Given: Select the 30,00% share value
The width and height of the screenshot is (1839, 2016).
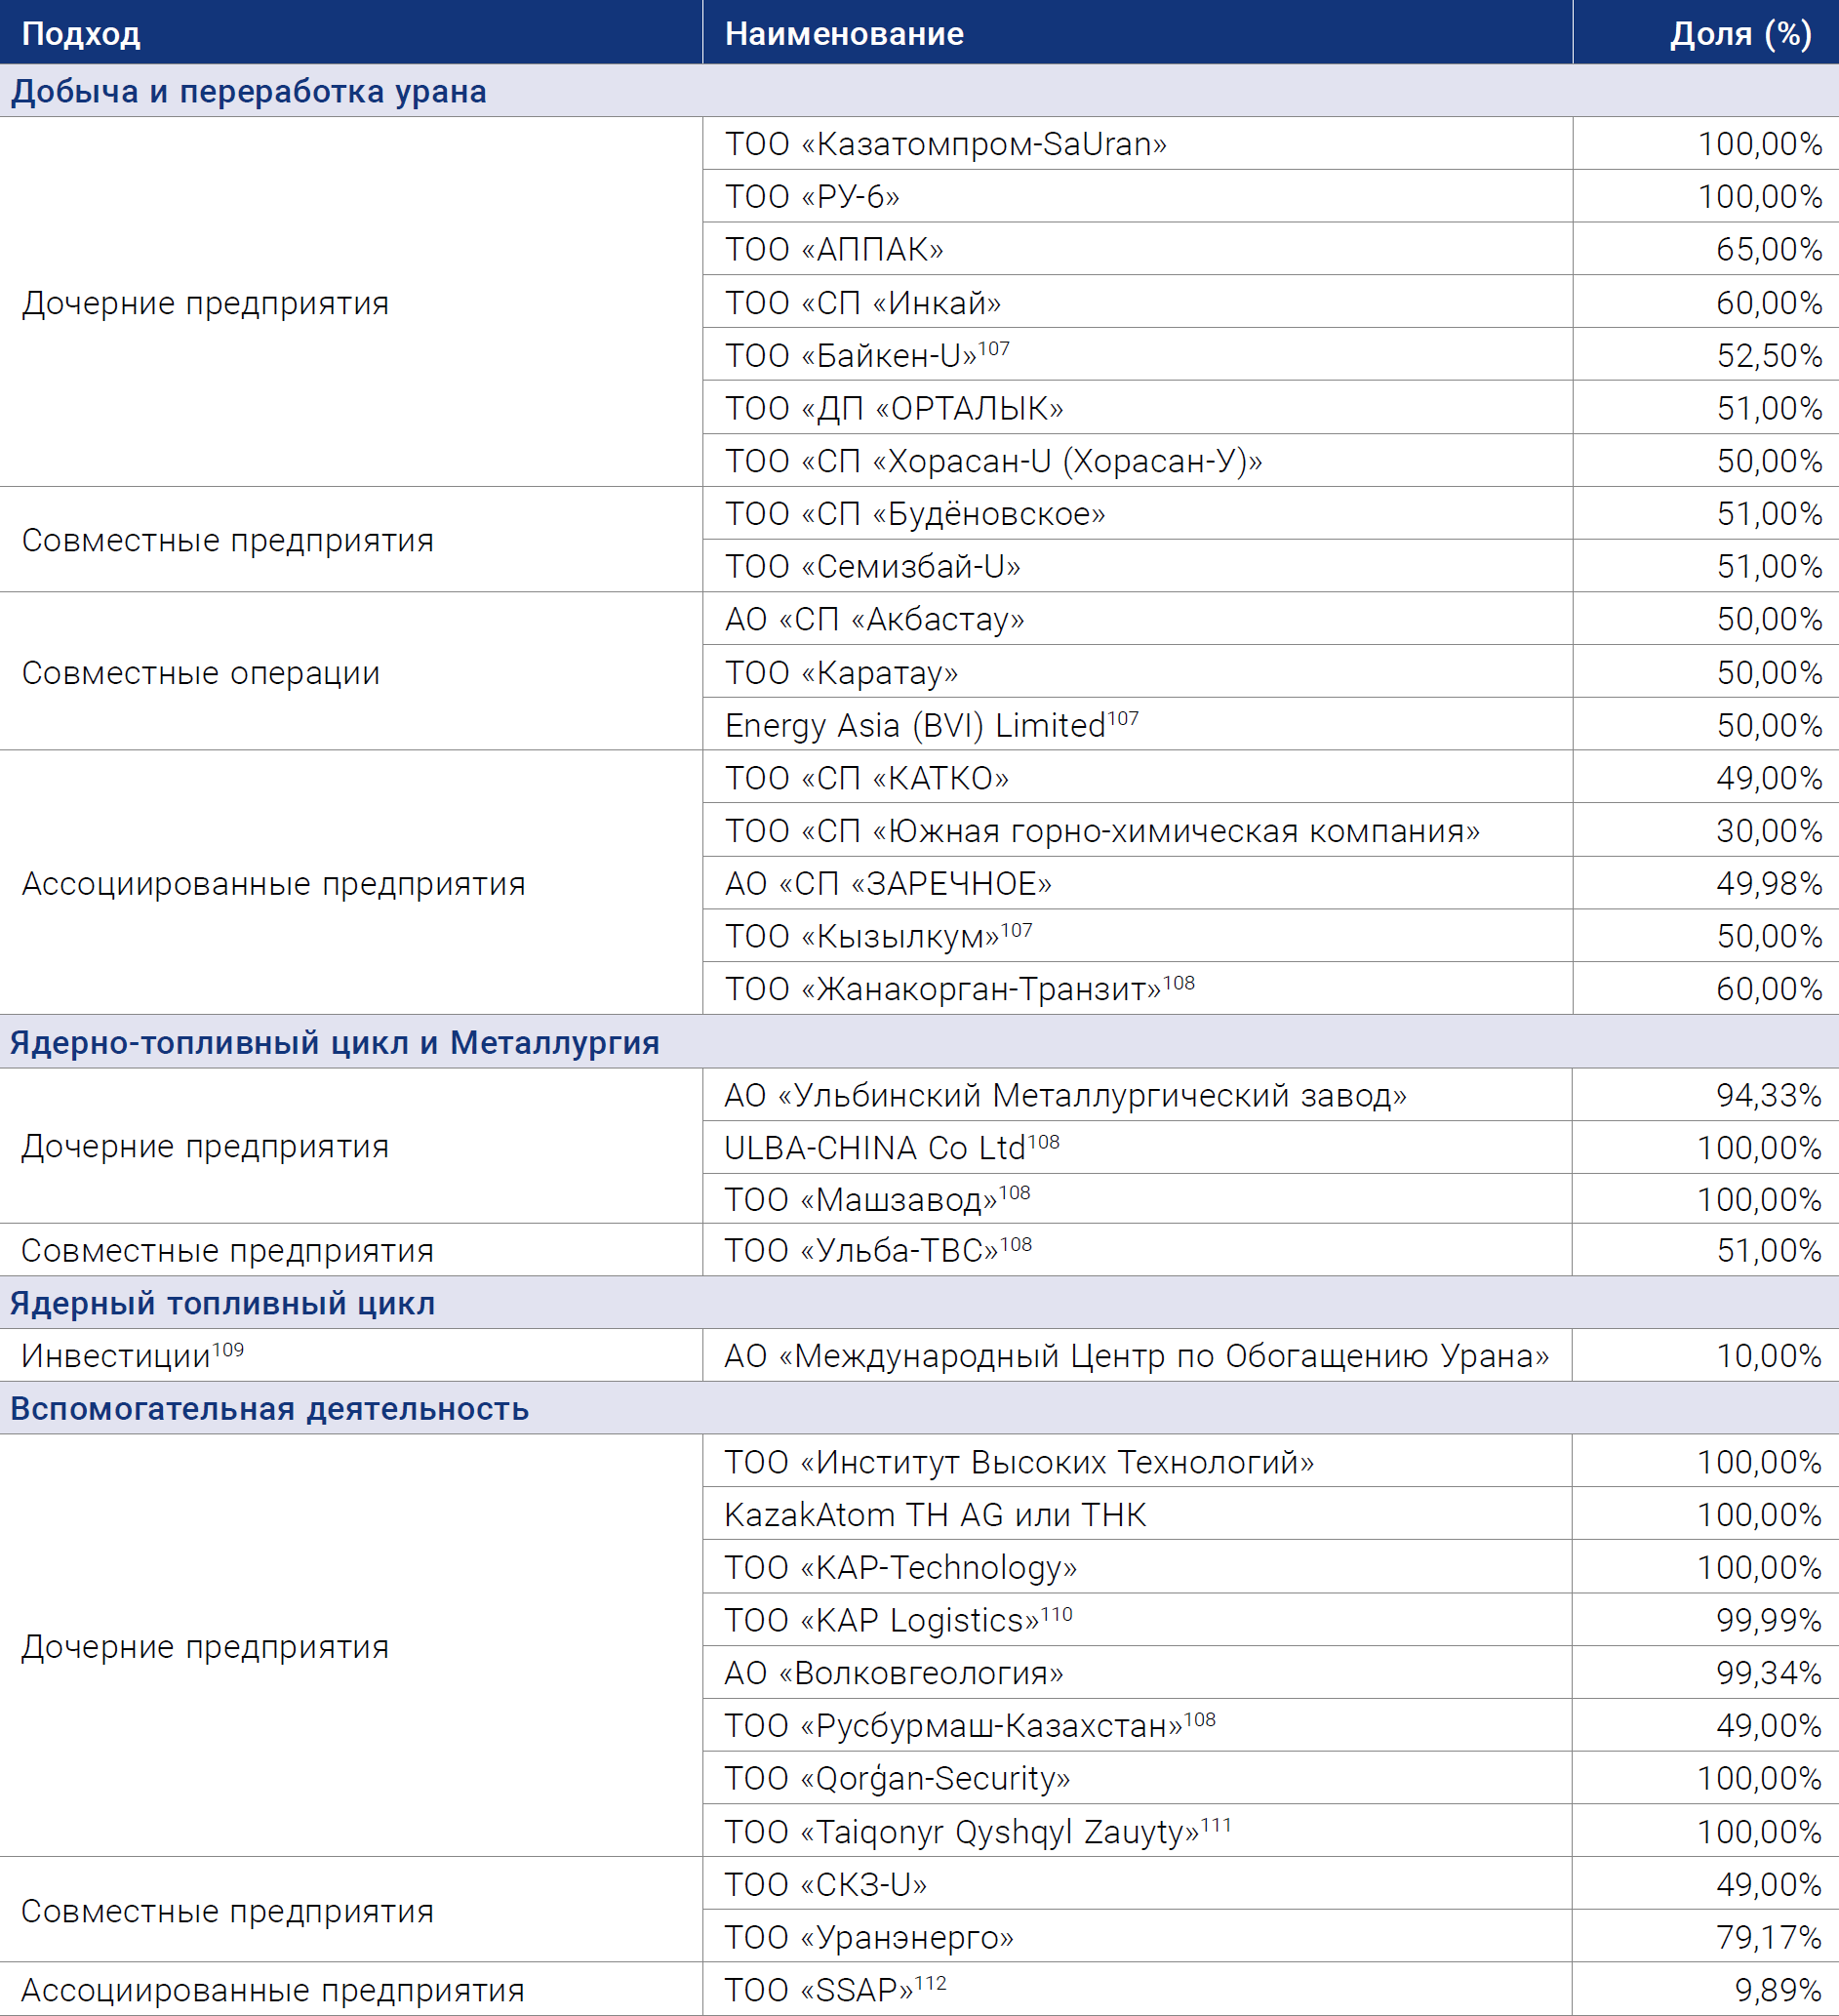Looking at the screenshot, I should (1769, 830).
